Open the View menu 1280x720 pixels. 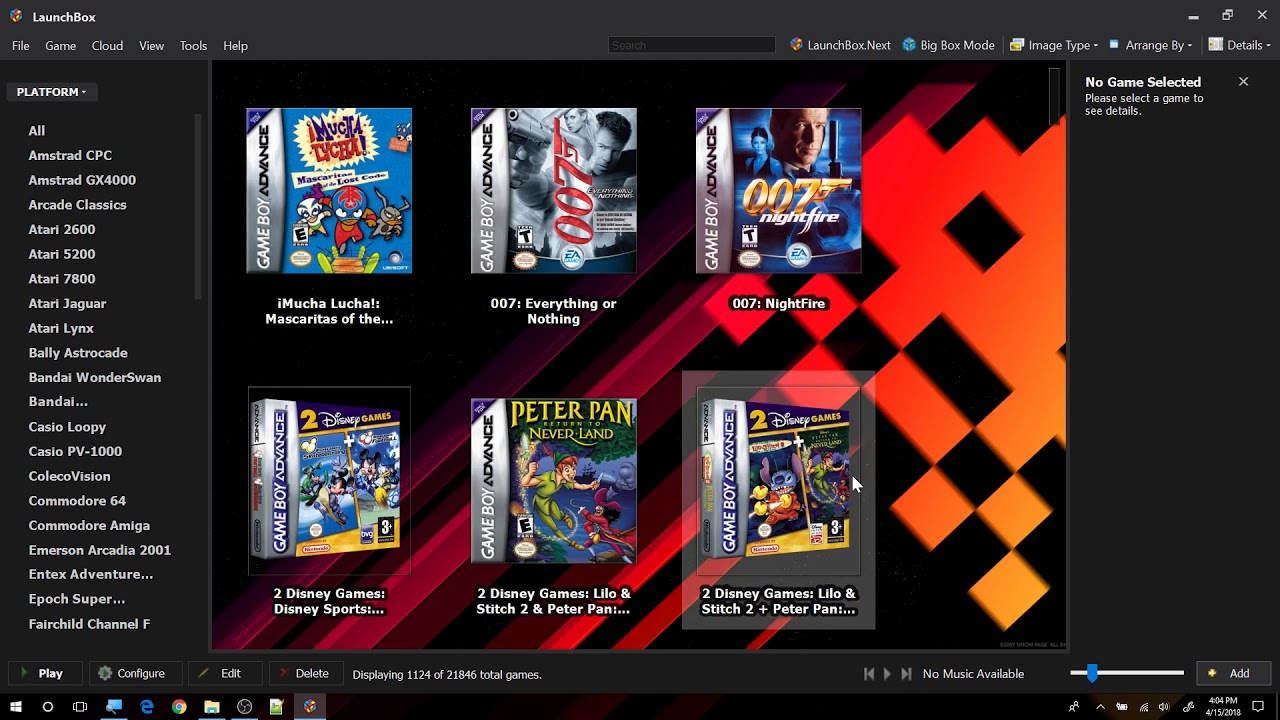click(x=151, y=46)
